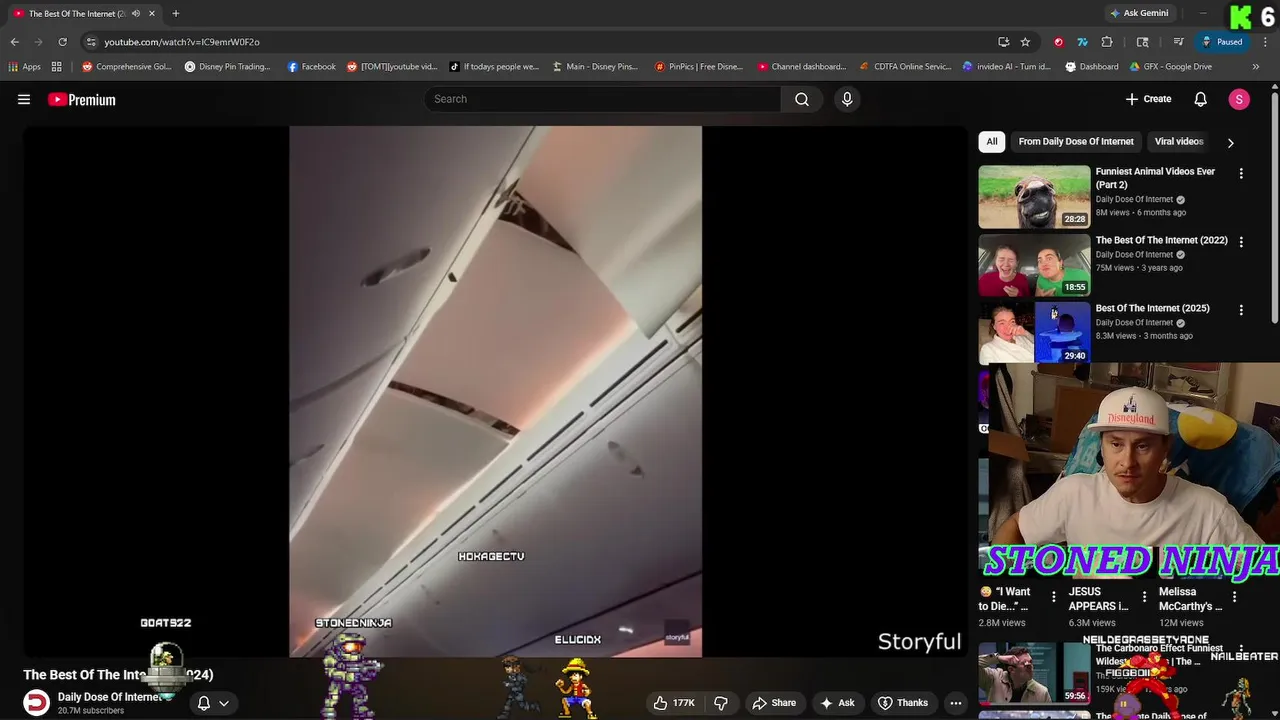The image size is (1280, 720).
Task: Open install/cast icon in address bar
Action: [1003, 42]
